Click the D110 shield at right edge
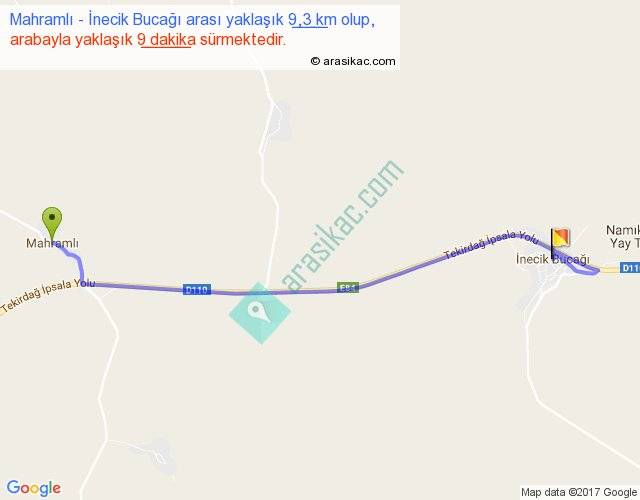This screenshot has height=500, width=640. 630,268
